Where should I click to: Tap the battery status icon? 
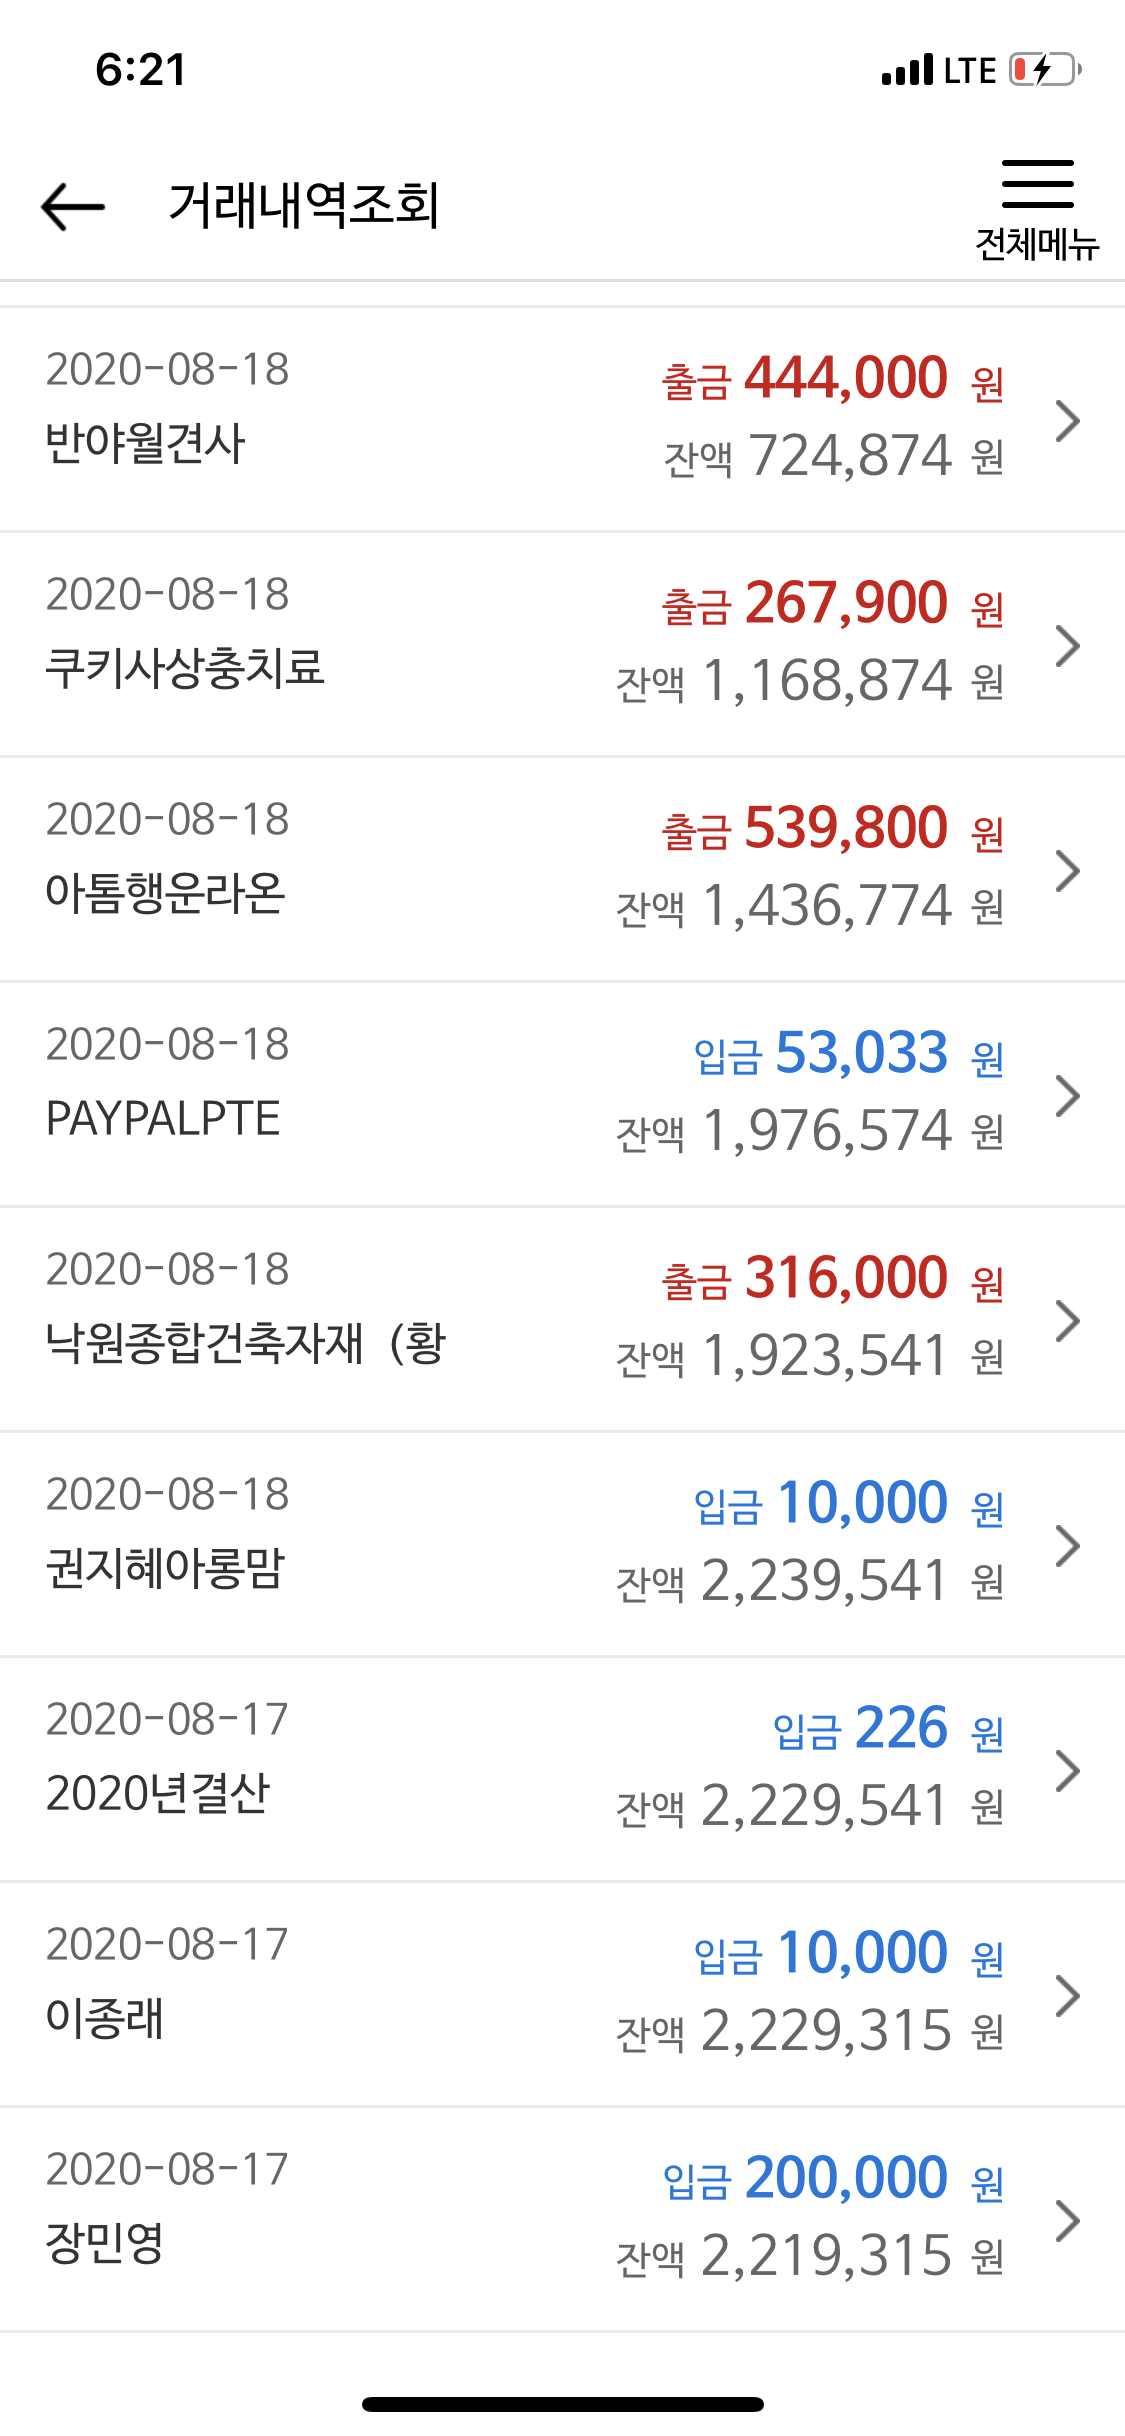point(1045,70)
